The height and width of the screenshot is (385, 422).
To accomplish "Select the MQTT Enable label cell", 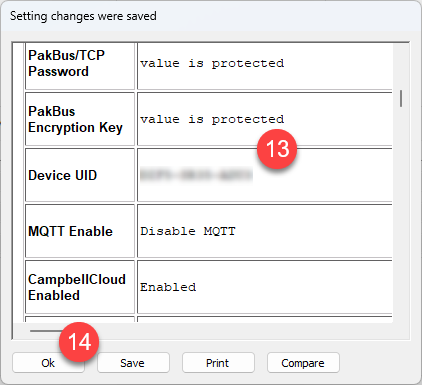I will 80,231.
